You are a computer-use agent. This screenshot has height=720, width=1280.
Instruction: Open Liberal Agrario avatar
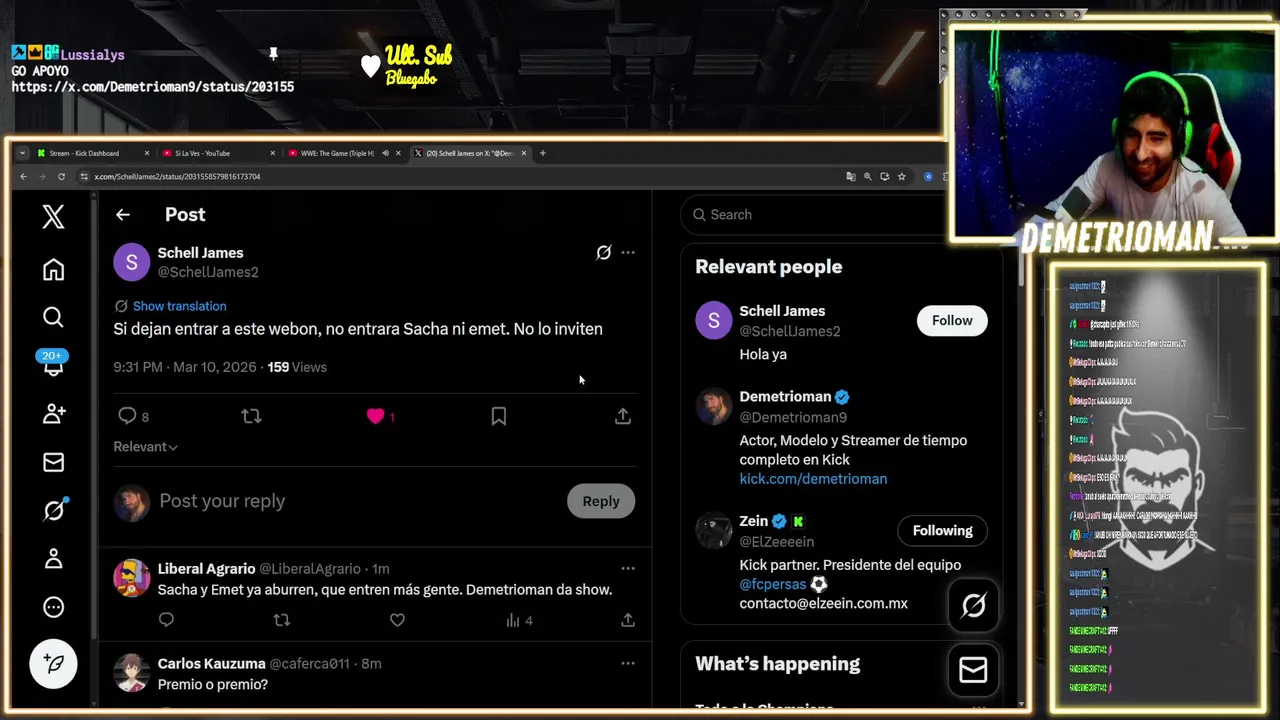[x=131, y=578]
